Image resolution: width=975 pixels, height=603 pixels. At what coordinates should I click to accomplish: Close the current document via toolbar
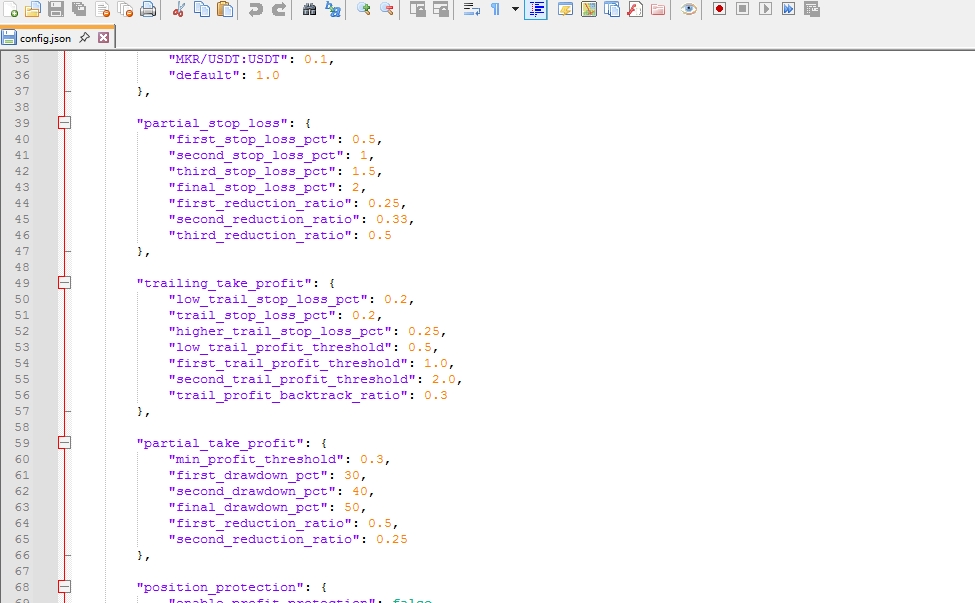click(x=103, y=9)
